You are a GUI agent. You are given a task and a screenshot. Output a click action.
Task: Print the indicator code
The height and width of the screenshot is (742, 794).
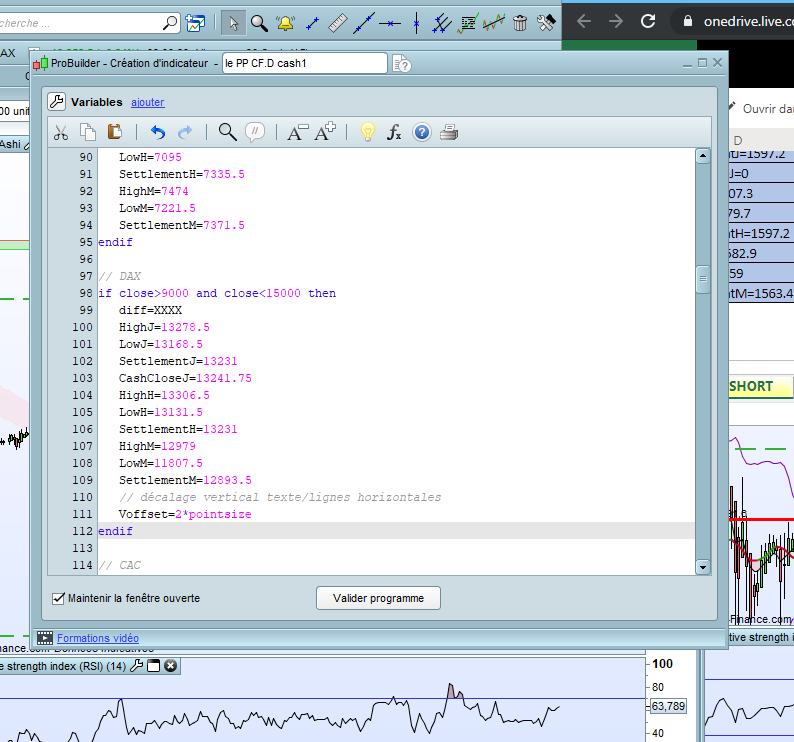click(x=449, y=132)
